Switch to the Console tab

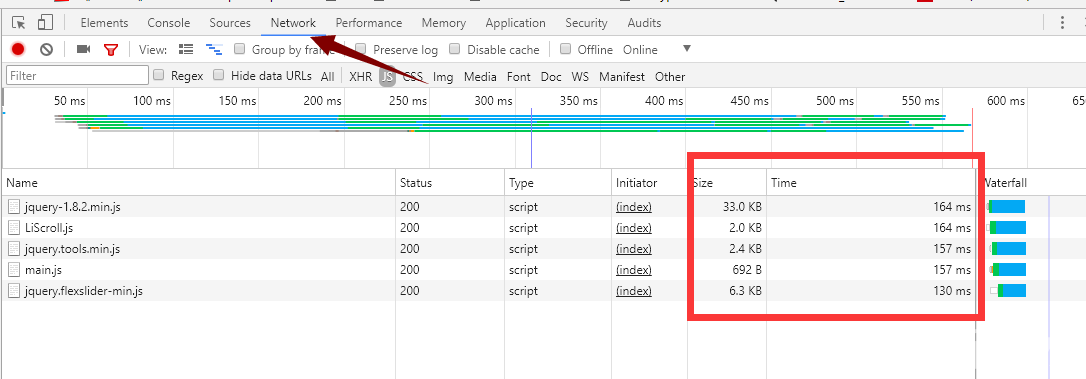tap(168, 23)
